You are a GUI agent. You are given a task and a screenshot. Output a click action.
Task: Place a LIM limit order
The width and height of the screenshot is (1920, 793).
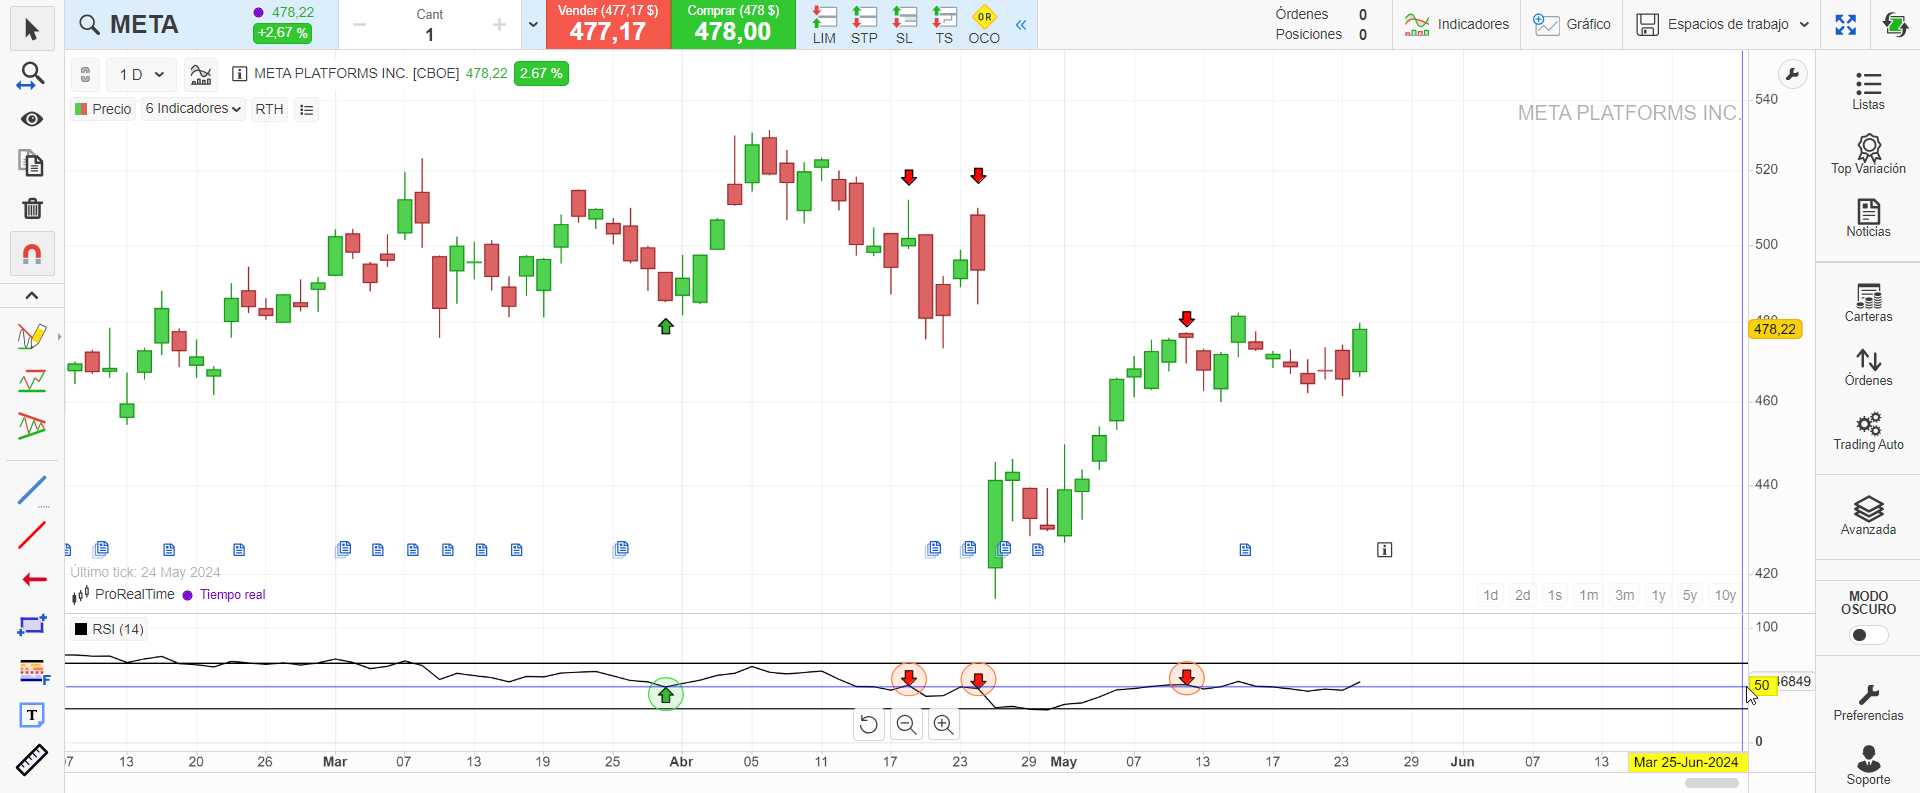click(x=824, y=25)
